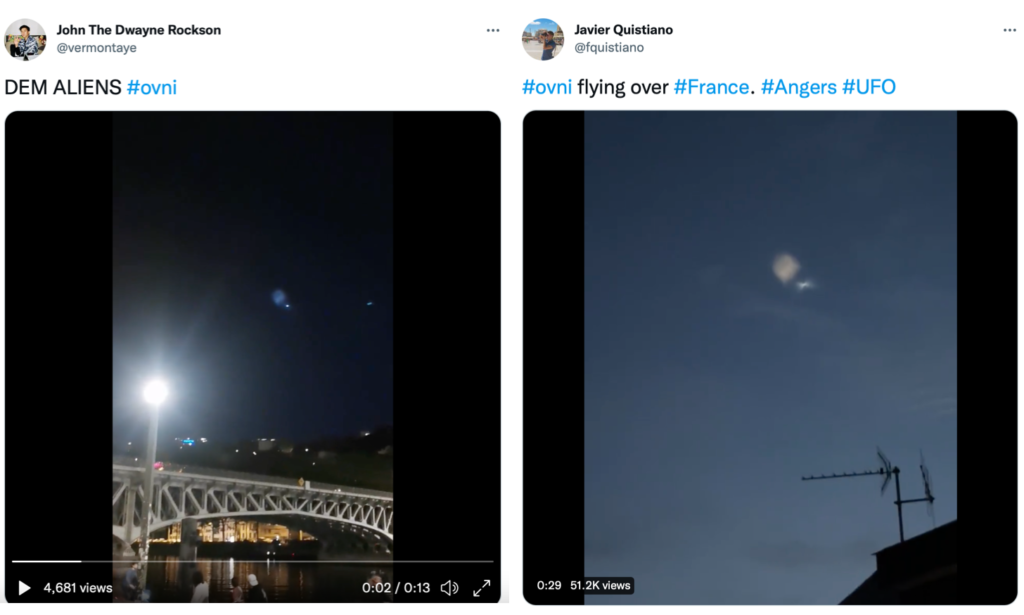1024x615 pixels.
Task: Select the #Angers hashtag
Action: point(798,87)
